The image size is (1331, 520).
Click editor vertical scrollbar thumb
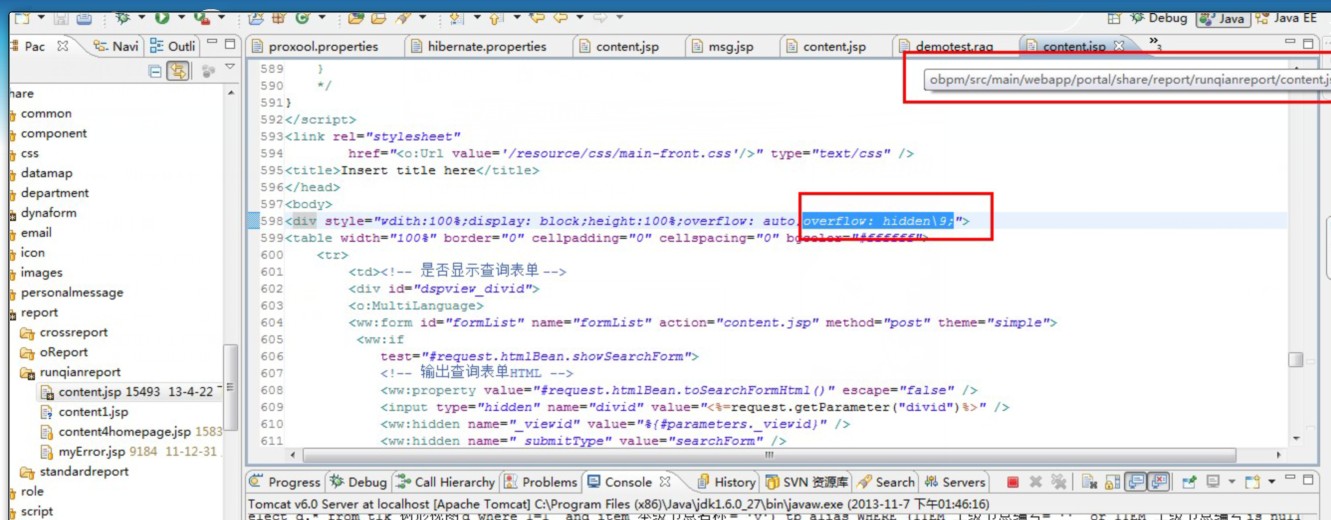pos(1296,359)
